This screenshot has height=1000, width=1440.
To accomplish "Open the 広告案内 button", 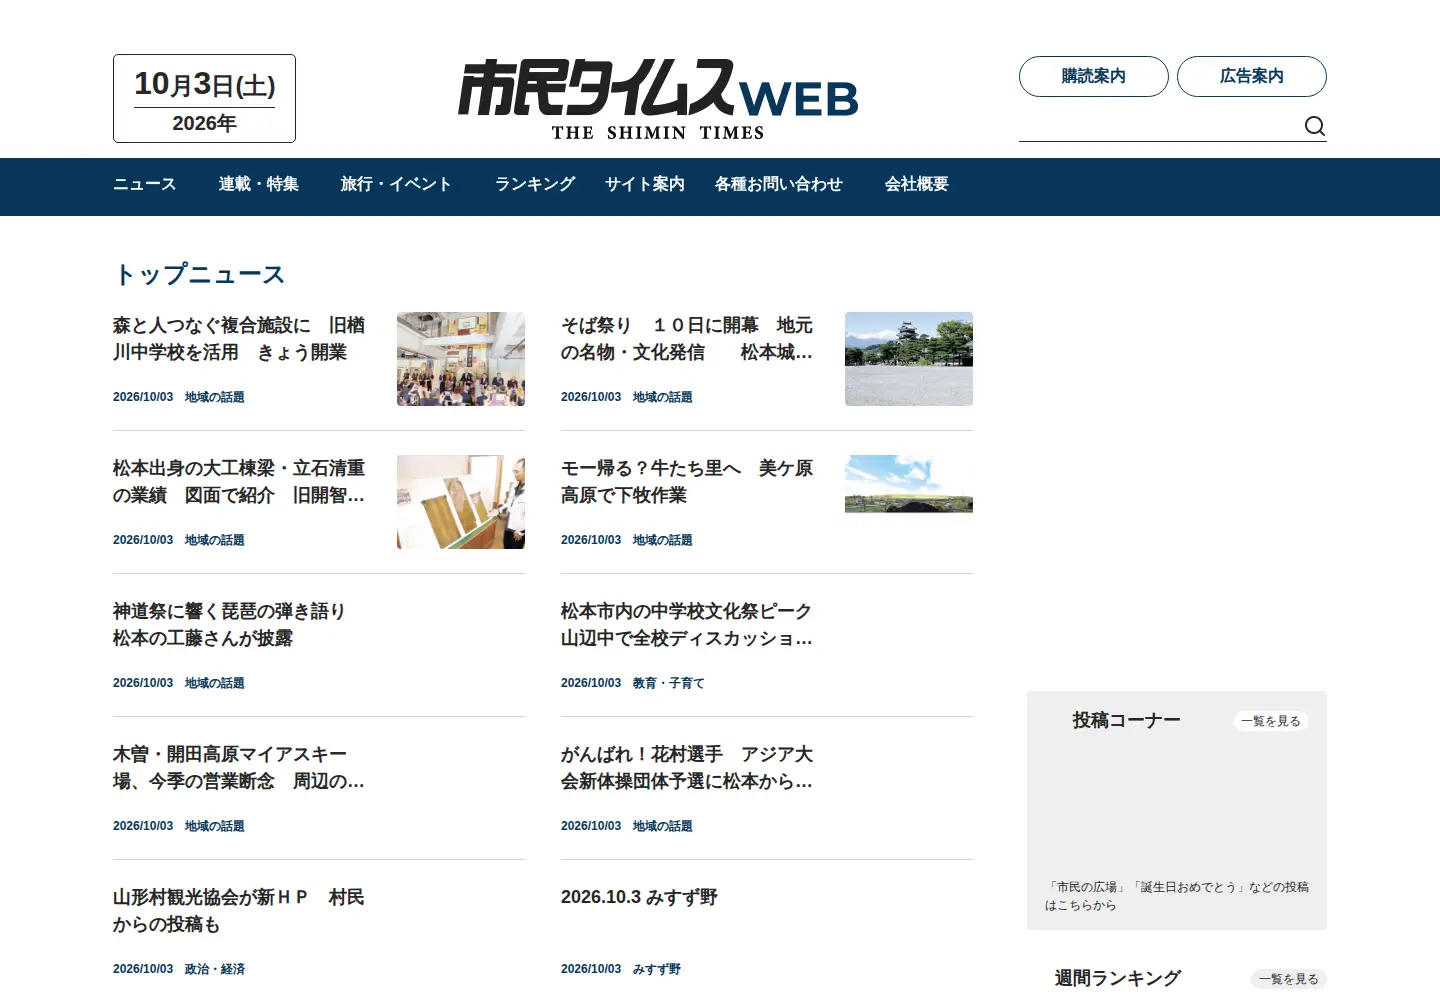I will (1251, 76).
